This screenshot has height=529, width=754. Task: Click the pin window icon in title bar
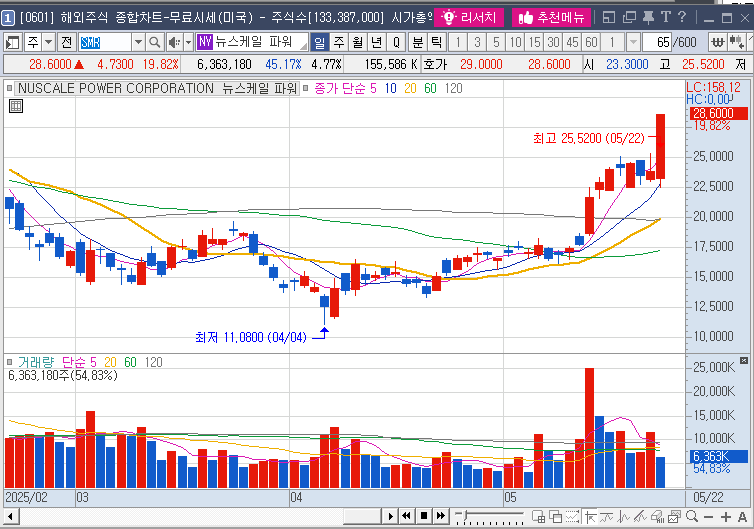click(648, 18)
